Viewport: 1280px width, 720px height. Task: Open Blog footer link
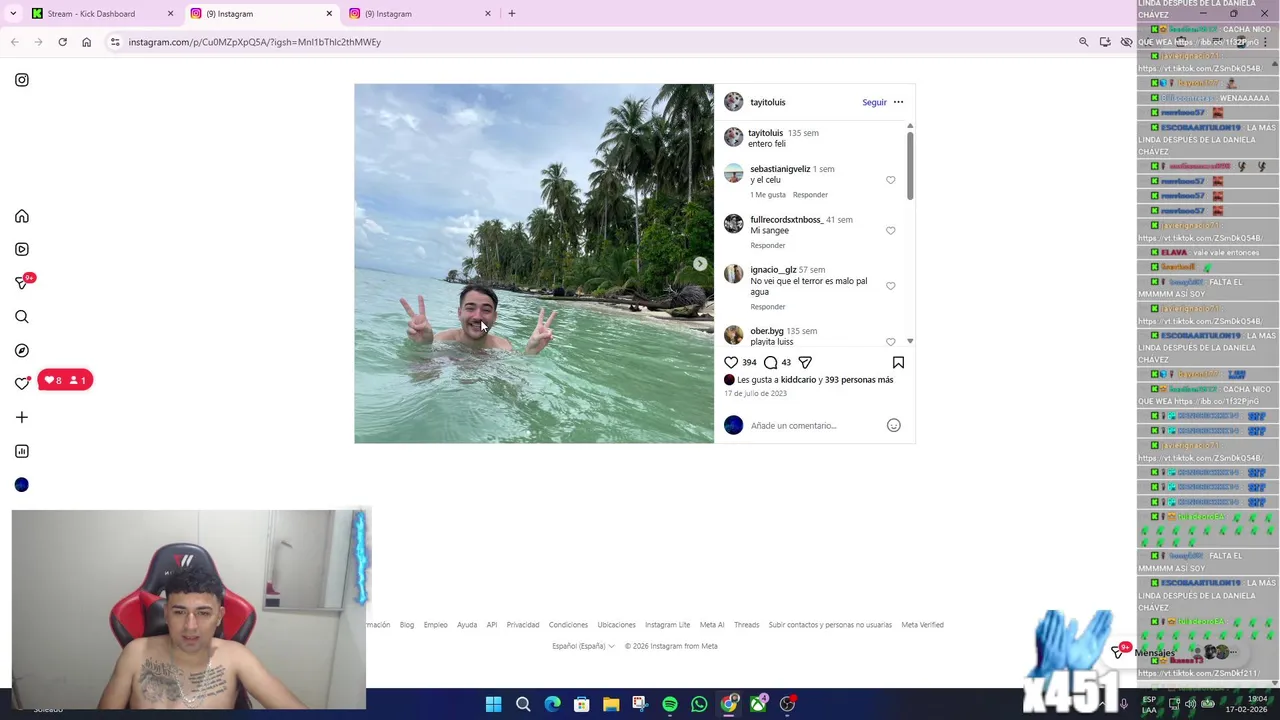[x=407, y=625]
